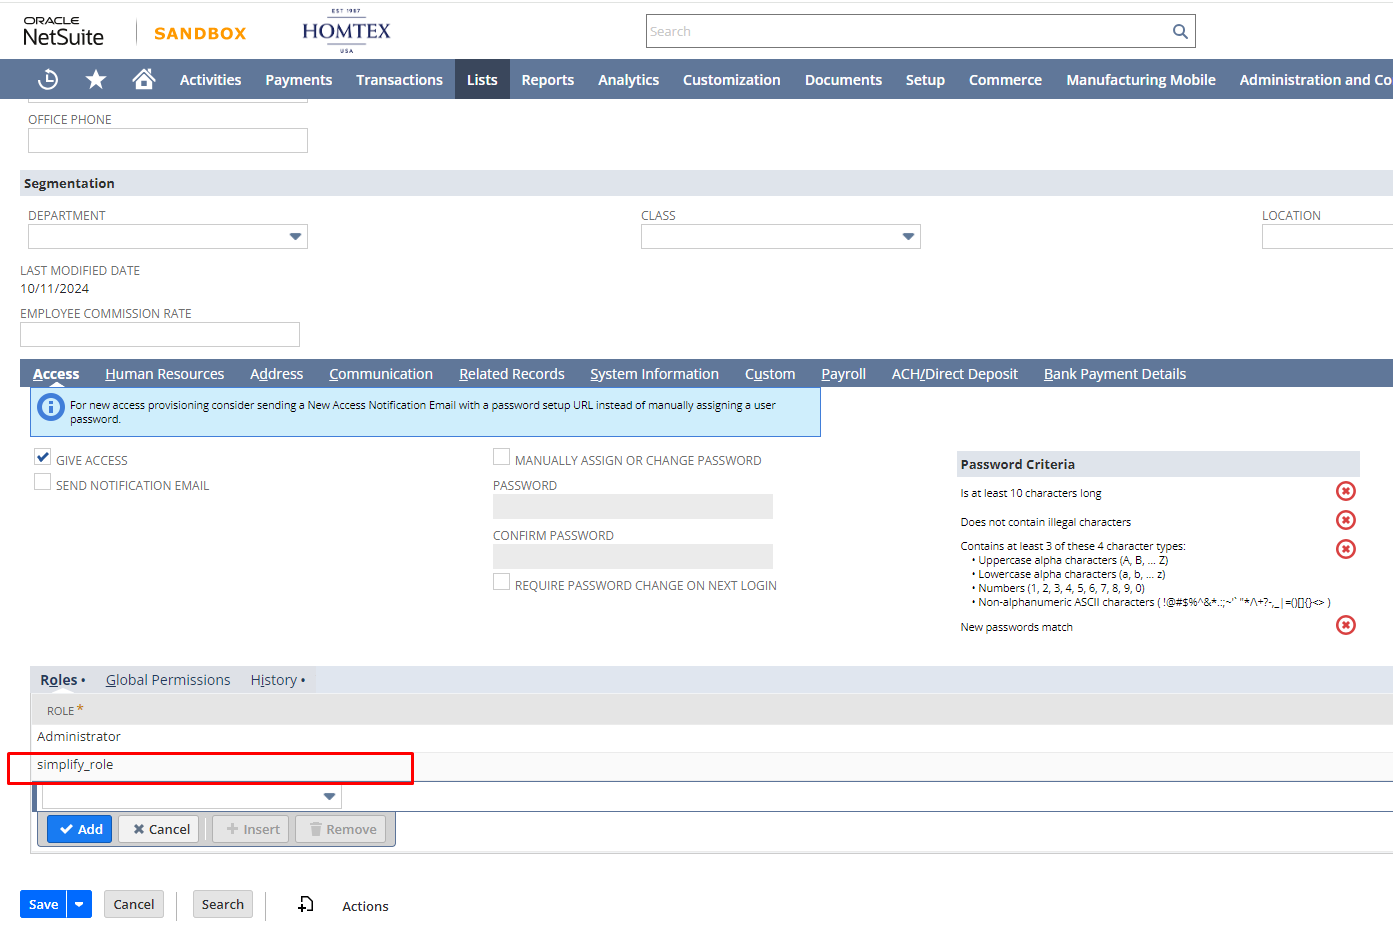Viewport: 1393px width, 942px height.
Task: Switch to the Related Records tab
Action: tap(511, 374)
